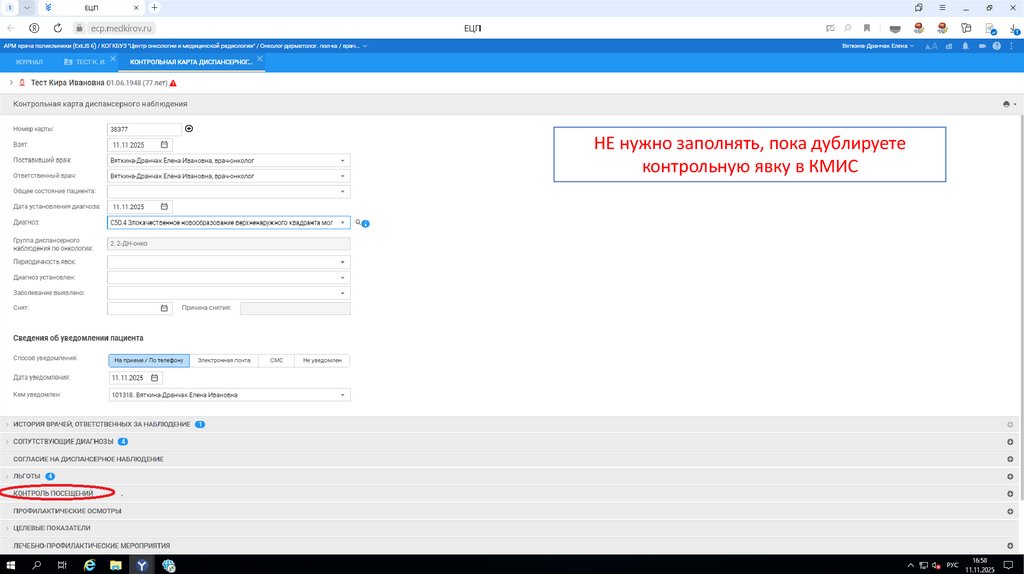
Task: Open the three-dot menu in app header
Action: coord(1012,46)
